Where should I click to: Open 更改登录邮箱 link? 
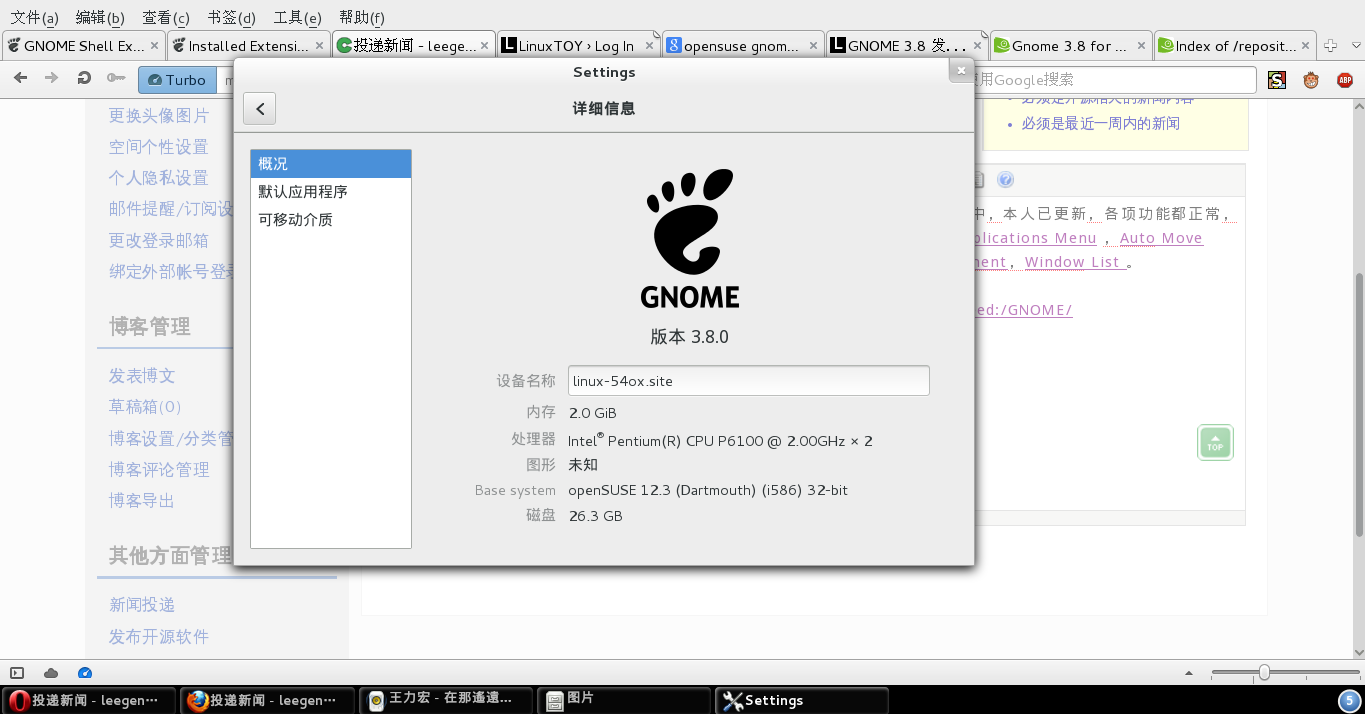pos(159,240)
